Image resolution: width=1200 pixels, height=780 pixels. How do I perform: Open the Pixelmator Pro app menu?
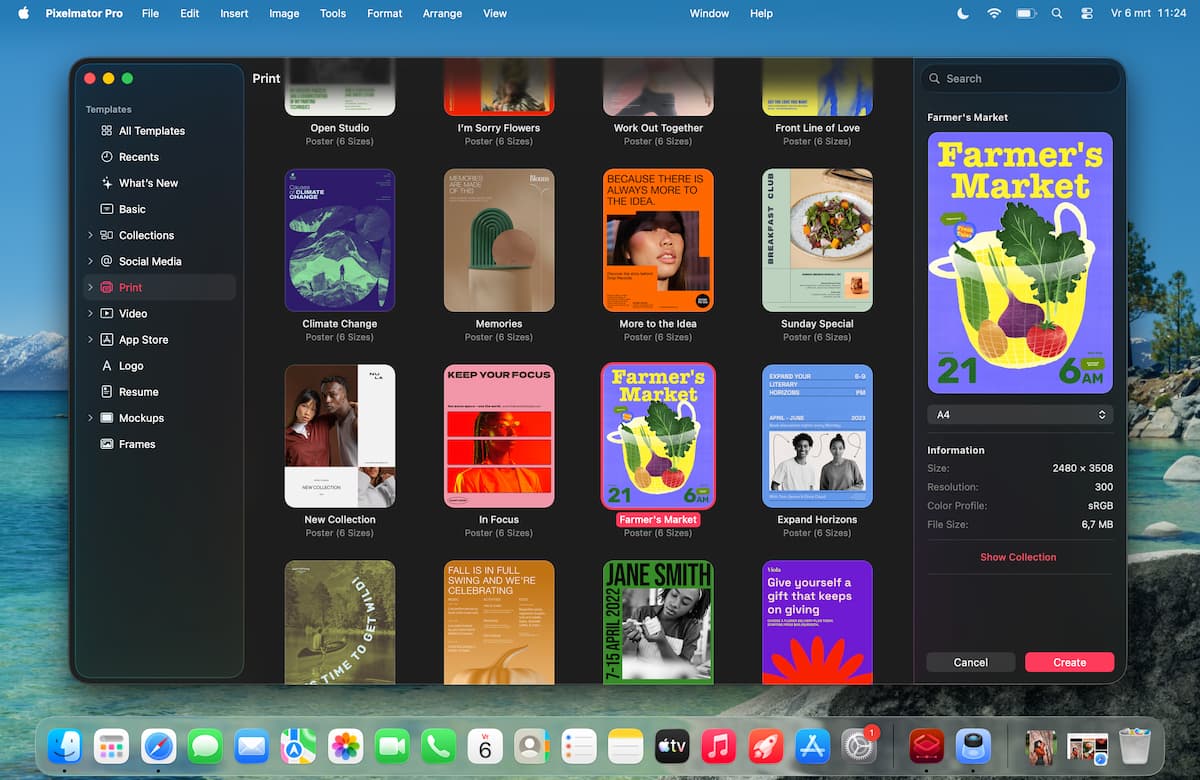pyautogui.click(x=84, y=14)
